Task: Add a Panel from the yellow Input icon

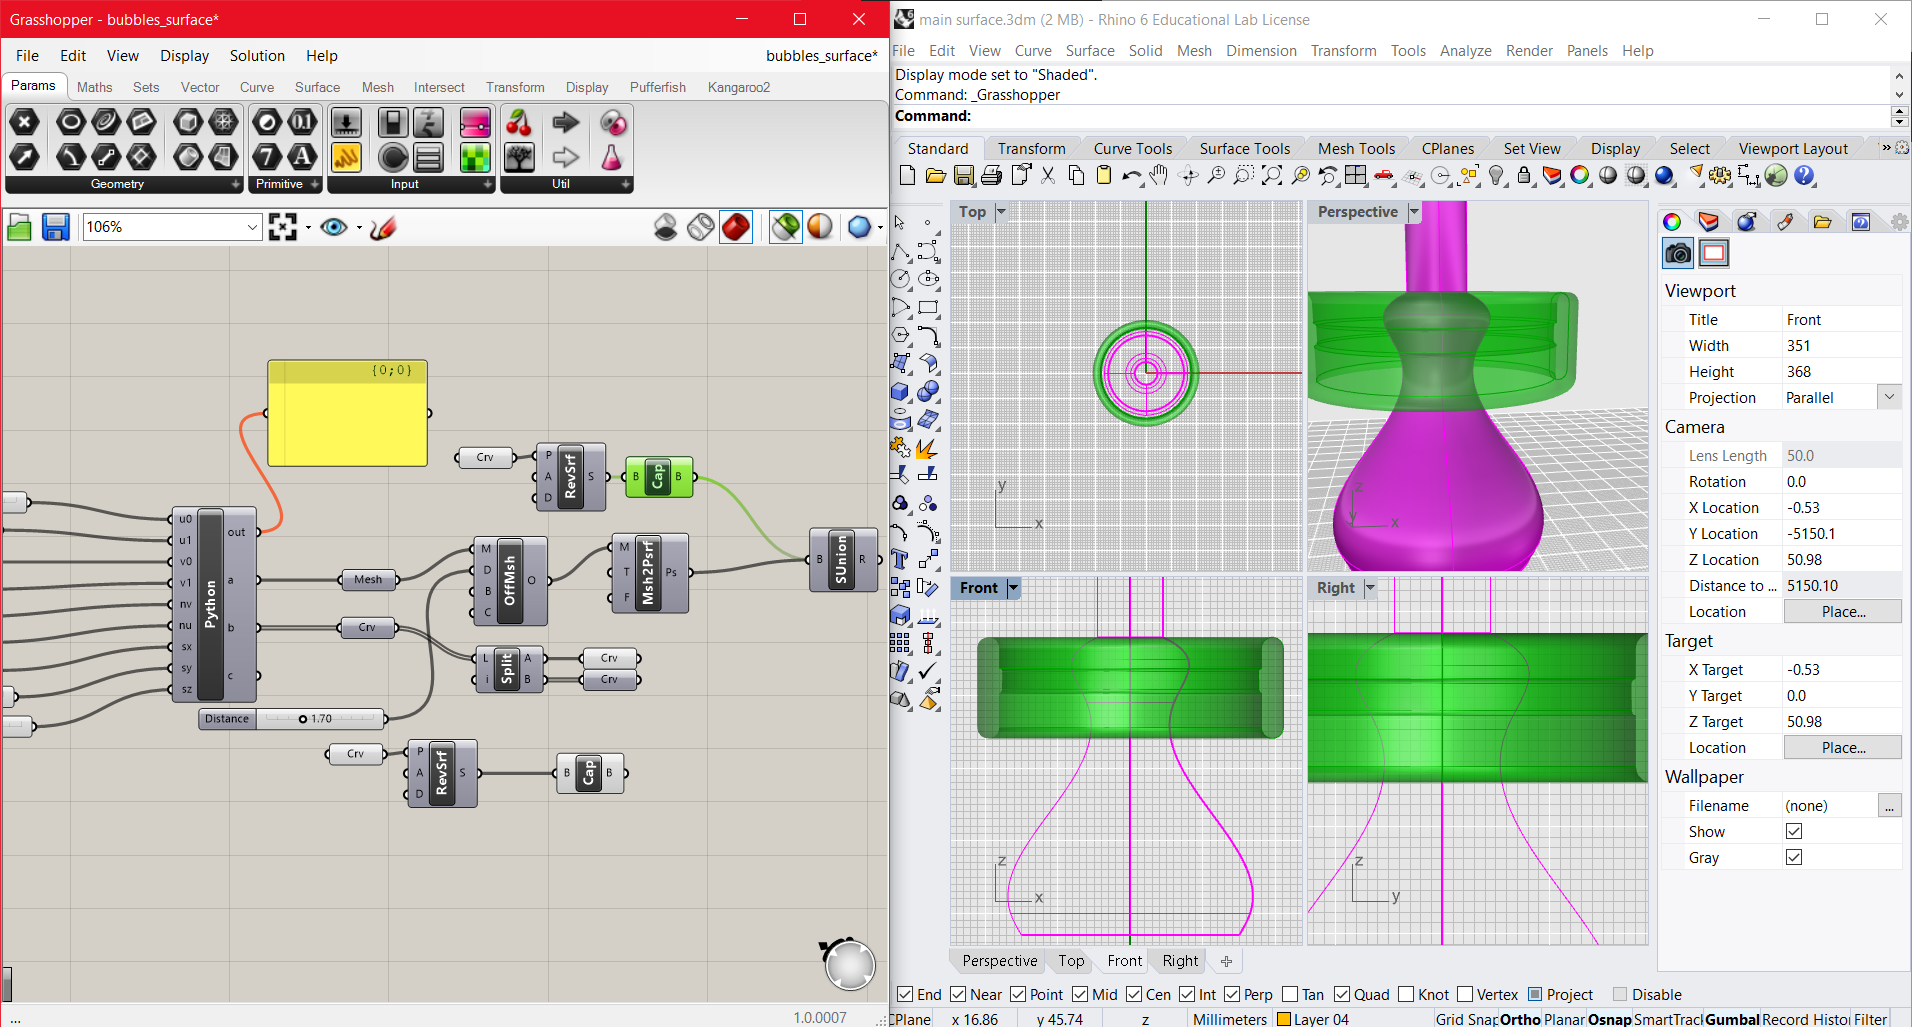Action: click(x=346, y=157)
